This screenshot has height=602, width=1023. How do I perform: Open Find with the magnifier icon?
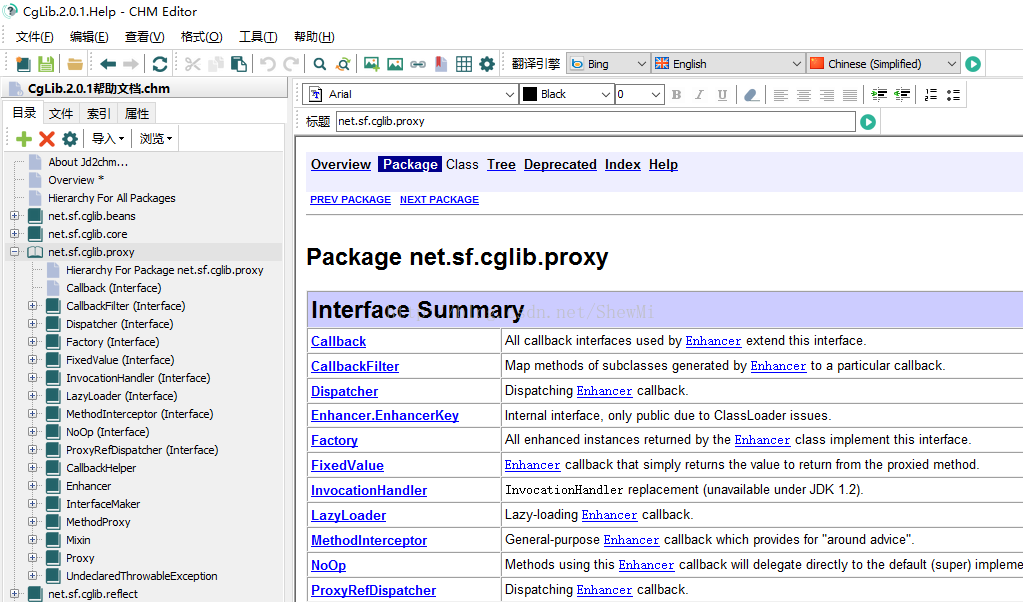point(320,64)
